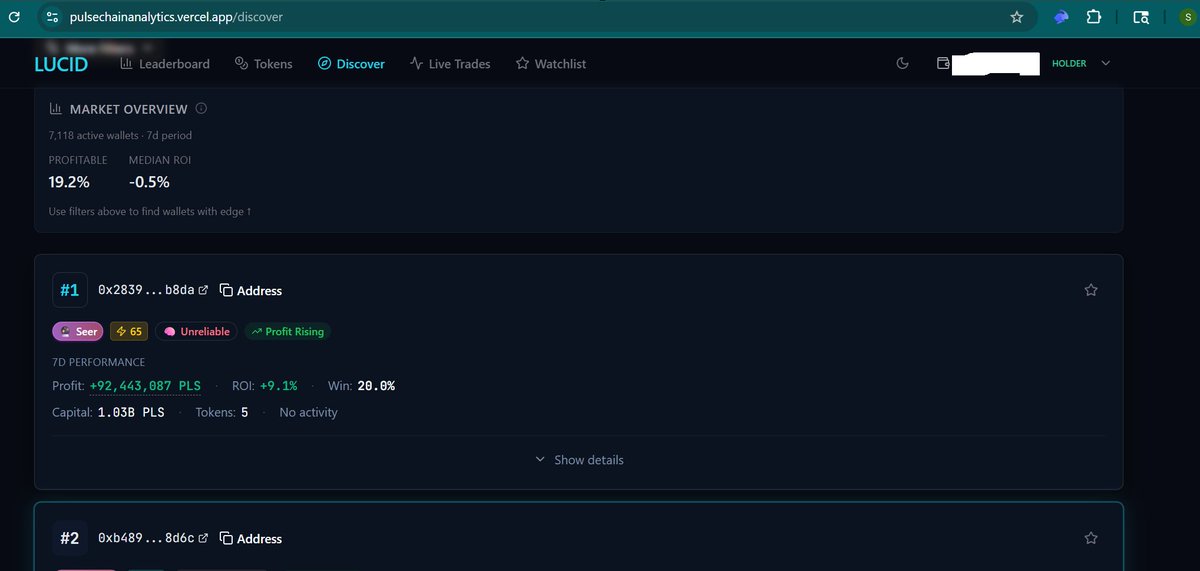Click the Seer badge
The height and width of the screenshot is (571, 1200).
click(x=80, y=331)
